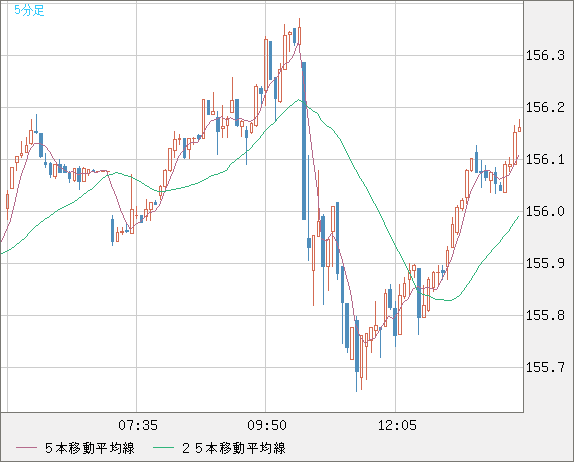Click the 07:35 time axis label
The image size is (574, 462).
[x=138, y=425]
